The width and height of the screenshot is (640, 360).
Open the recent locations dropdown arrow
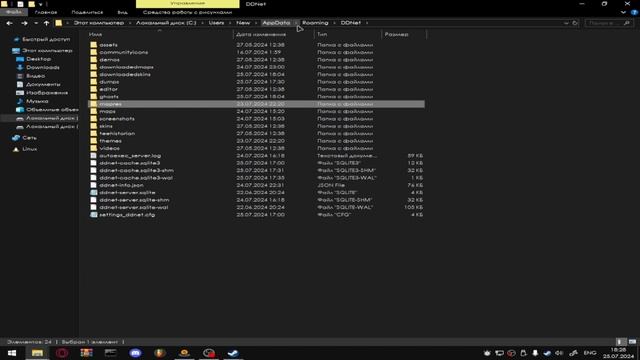tap(36, 23)
